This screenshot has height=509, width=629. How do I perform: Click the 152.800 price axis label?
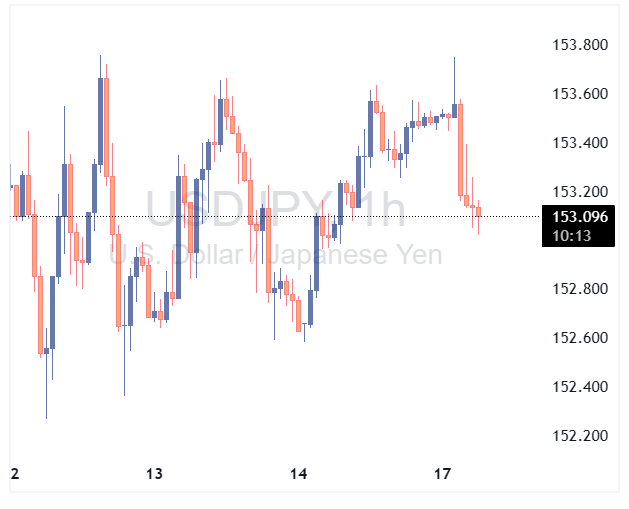(581, 289)
